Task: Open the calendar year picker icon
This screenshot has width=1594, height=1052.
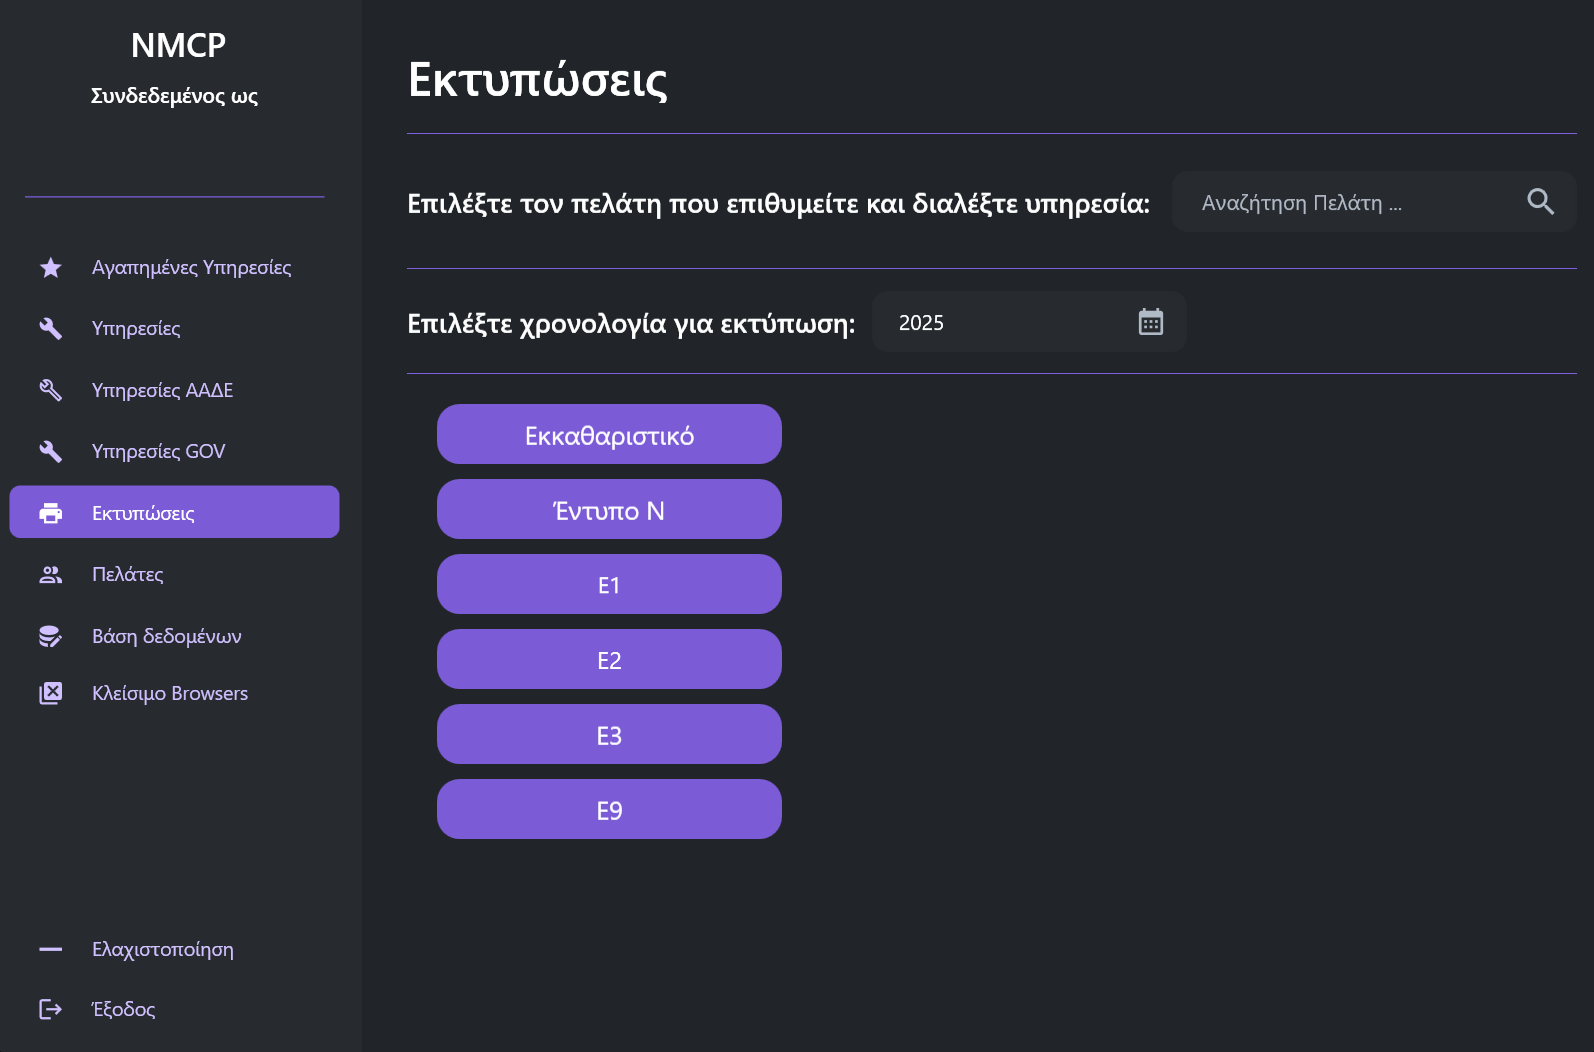Action: click(1150, 322)
